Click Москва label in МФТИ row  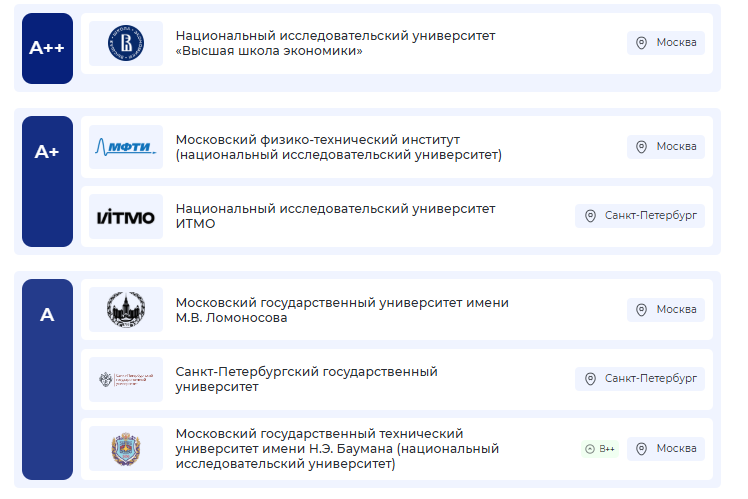676,146
